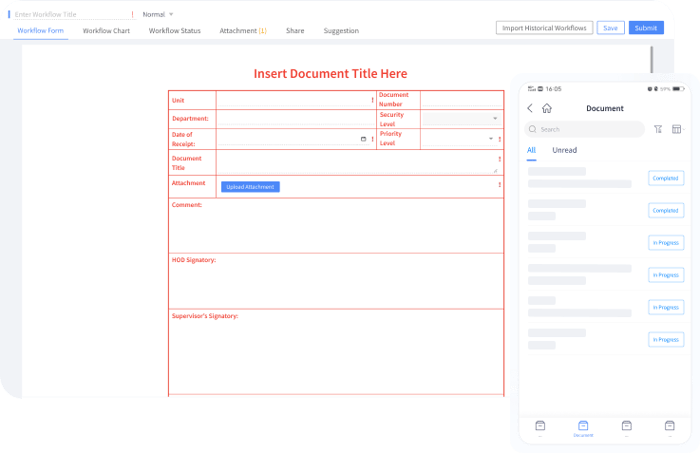Tap the home icon in mobile header

pos(547,108)
